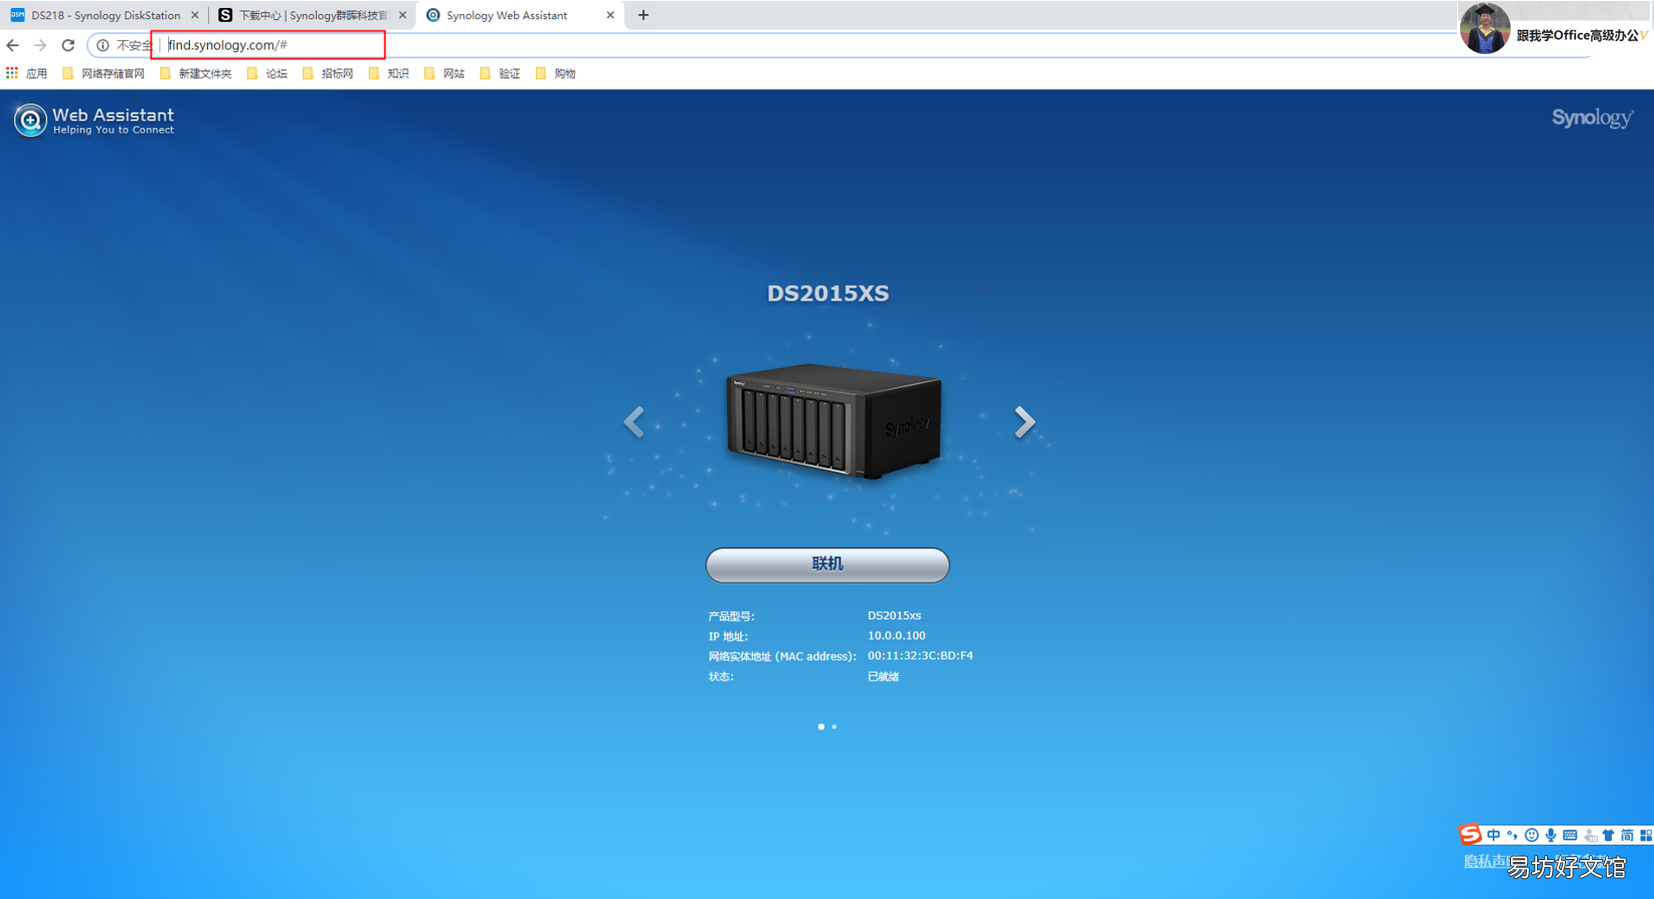Screen dimensions: 1654x899
Task: Close the Synology Web Assistant tab
Action: [x=610, y=15]
